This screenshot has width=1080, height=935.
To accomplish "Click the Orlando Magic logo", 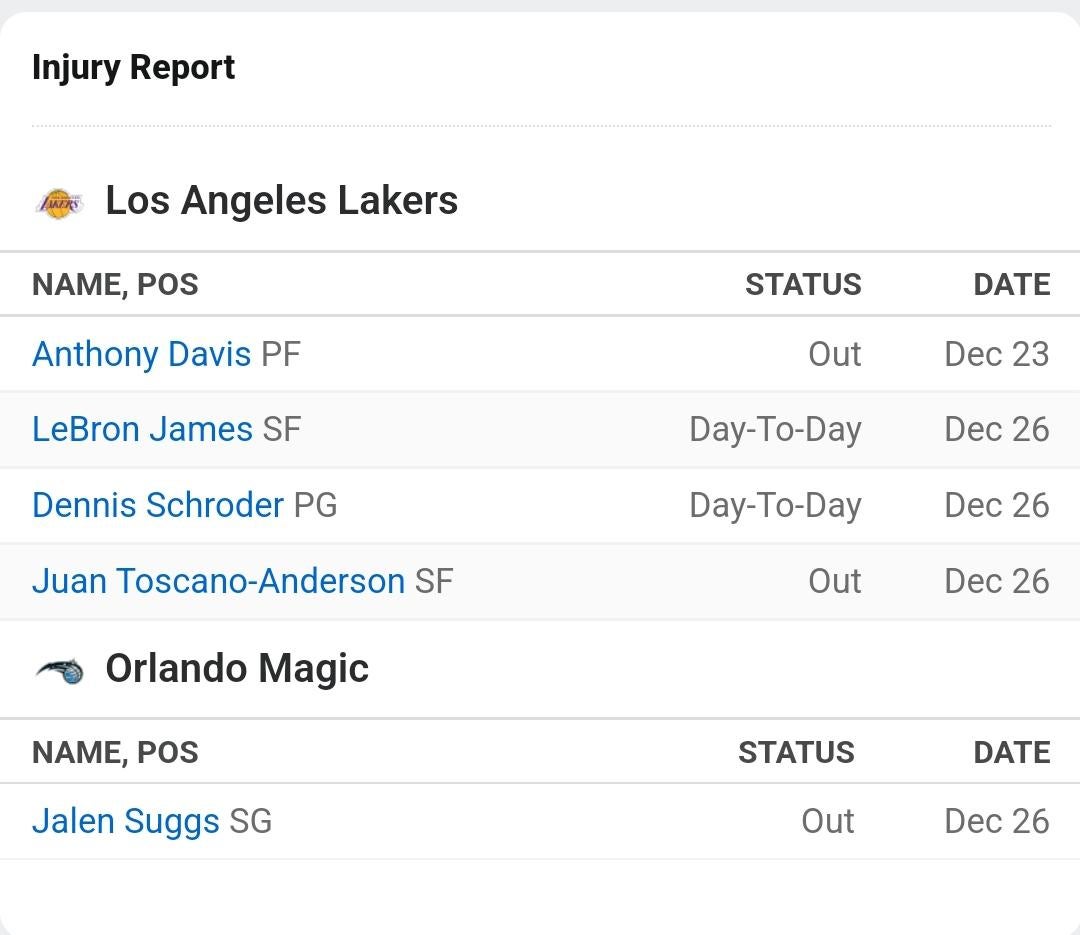I will (x=59, y=670).
